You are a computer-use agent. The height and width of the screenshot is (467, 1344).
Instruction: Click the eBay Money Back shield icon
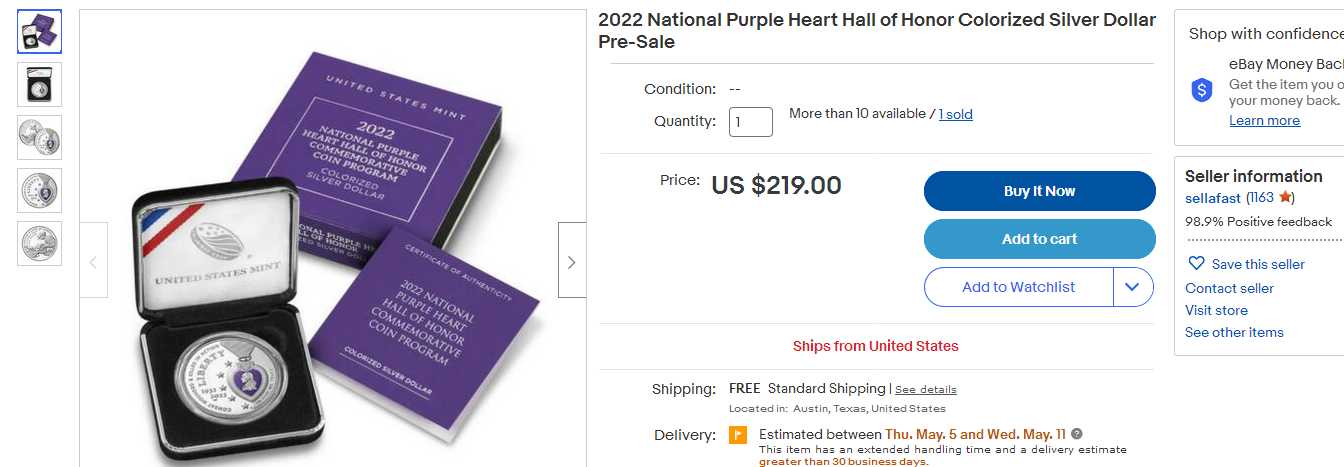1202,90
